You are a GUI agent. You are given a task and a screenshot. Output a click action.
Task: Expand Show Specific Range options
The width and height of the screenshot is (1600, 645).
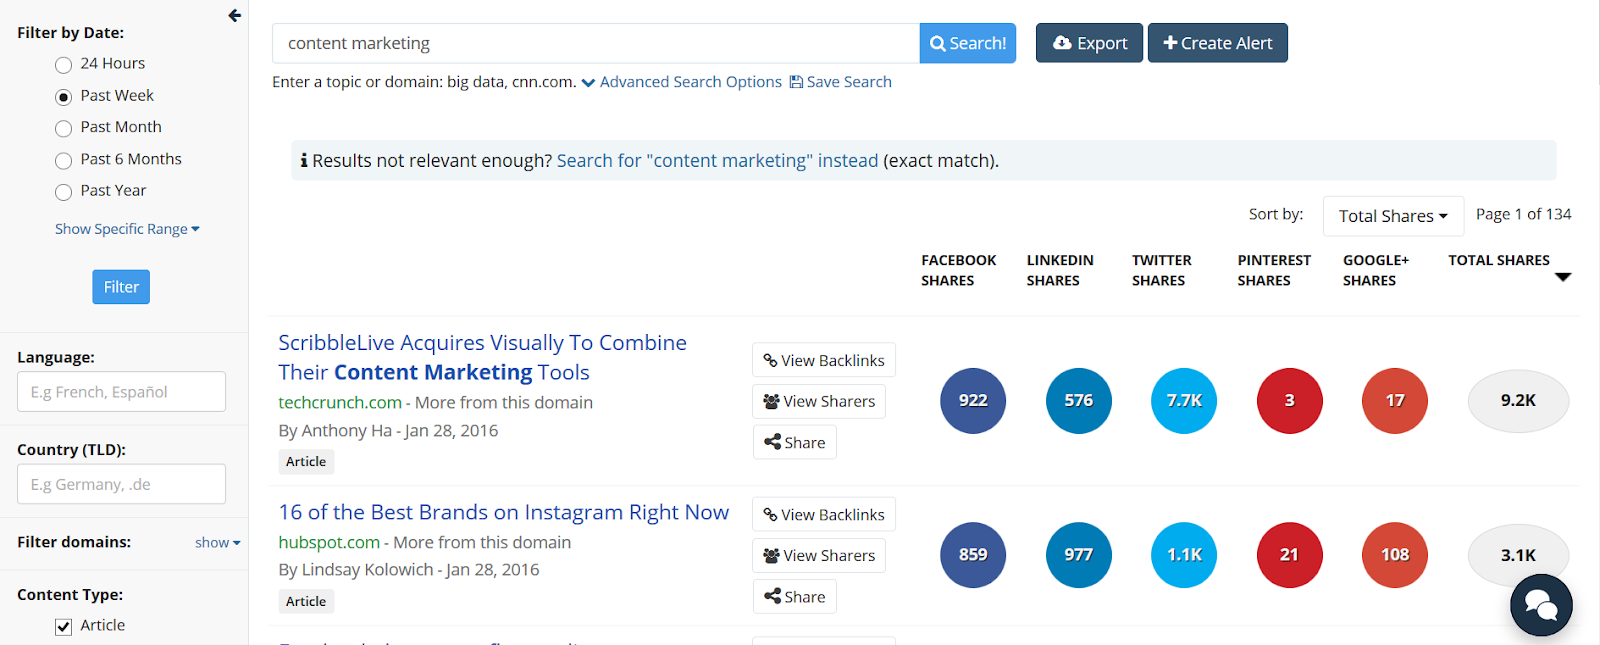(x=127, y=229)
